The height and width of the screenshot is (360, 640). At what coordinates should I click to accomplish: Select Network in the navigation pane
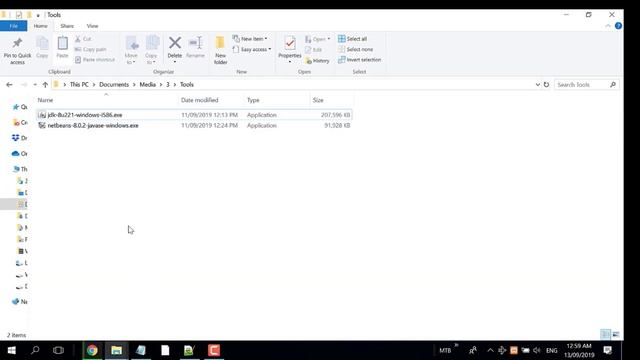point(20,302)
